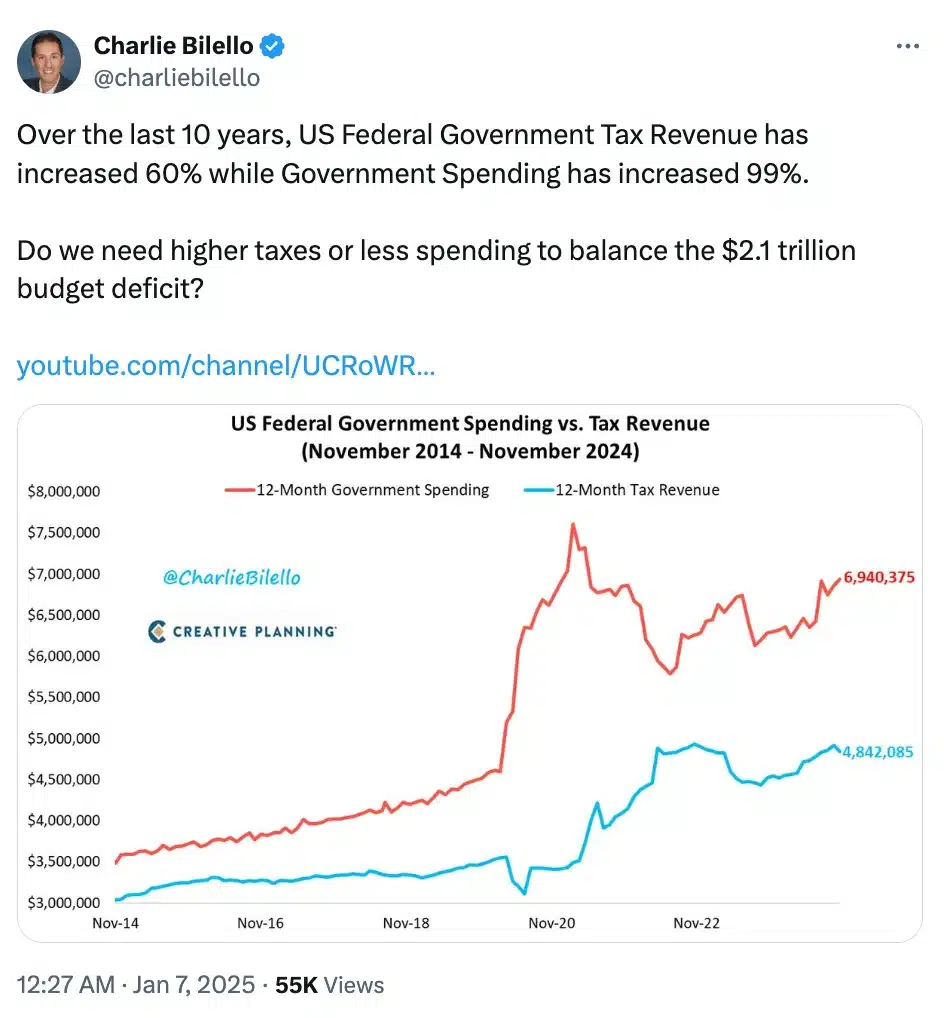Open the youtube.com channel link
The width and height of the screenshot is (944, 1018).
(226, 367)
